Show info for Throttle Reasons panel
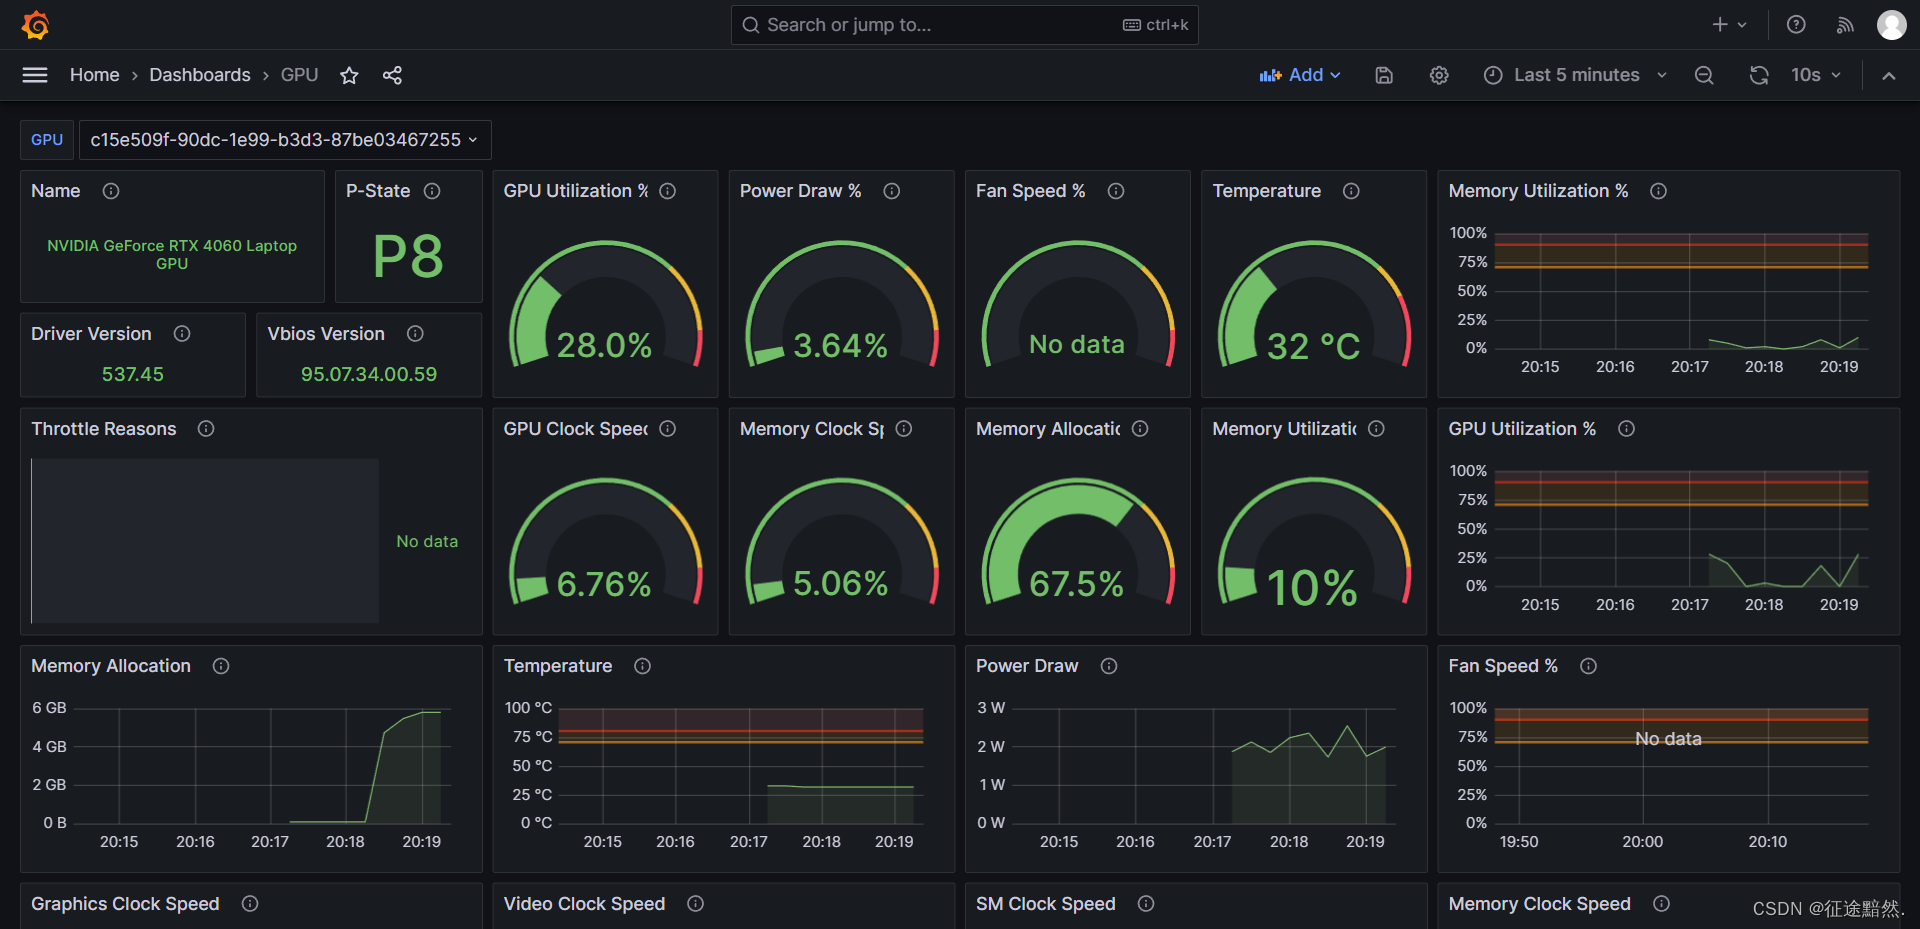 click(x=206, y=429)
